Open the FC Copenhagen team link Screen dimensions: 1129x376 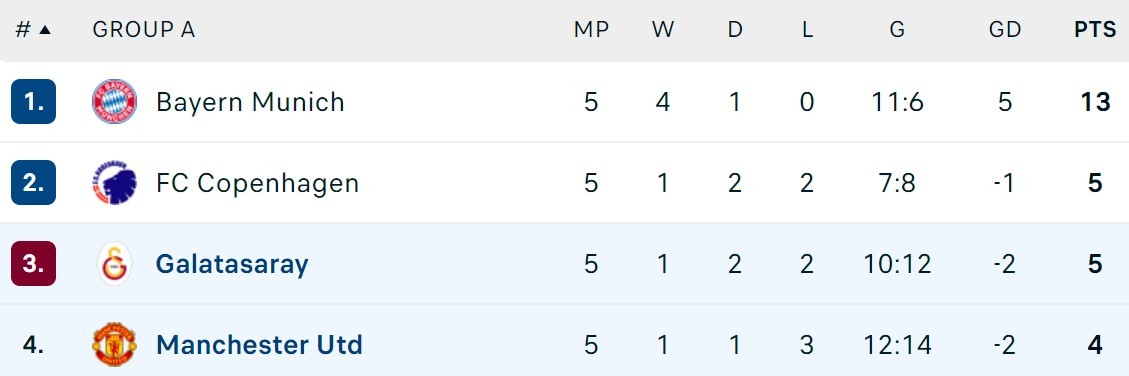tap(258, 184)
